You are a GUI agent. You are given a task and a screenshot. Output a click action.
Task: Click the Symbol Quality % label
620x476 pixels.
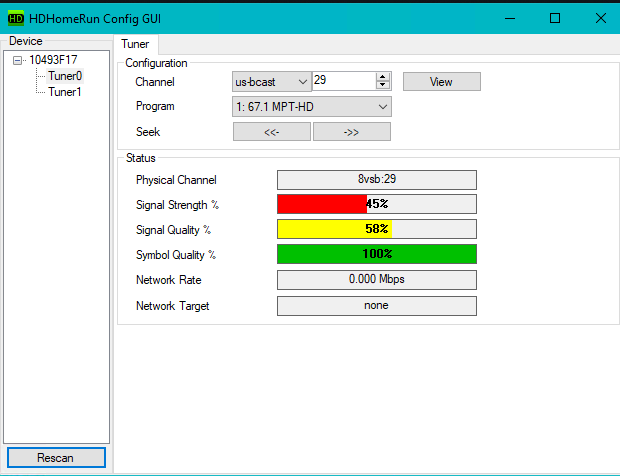[x=176, y=255]
